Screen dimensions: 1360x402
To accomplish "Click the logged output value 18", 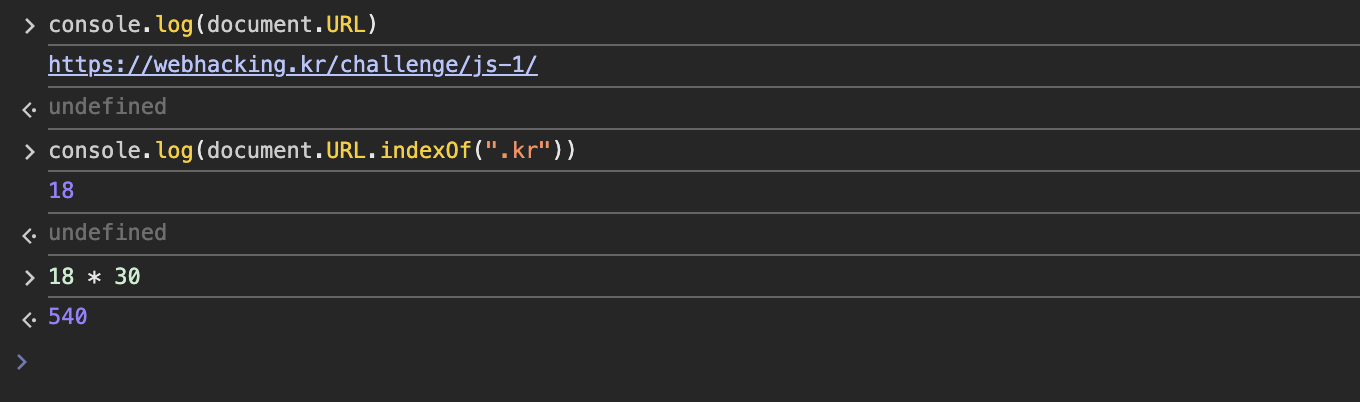I will pyautogui.click(x=61, y=190).
